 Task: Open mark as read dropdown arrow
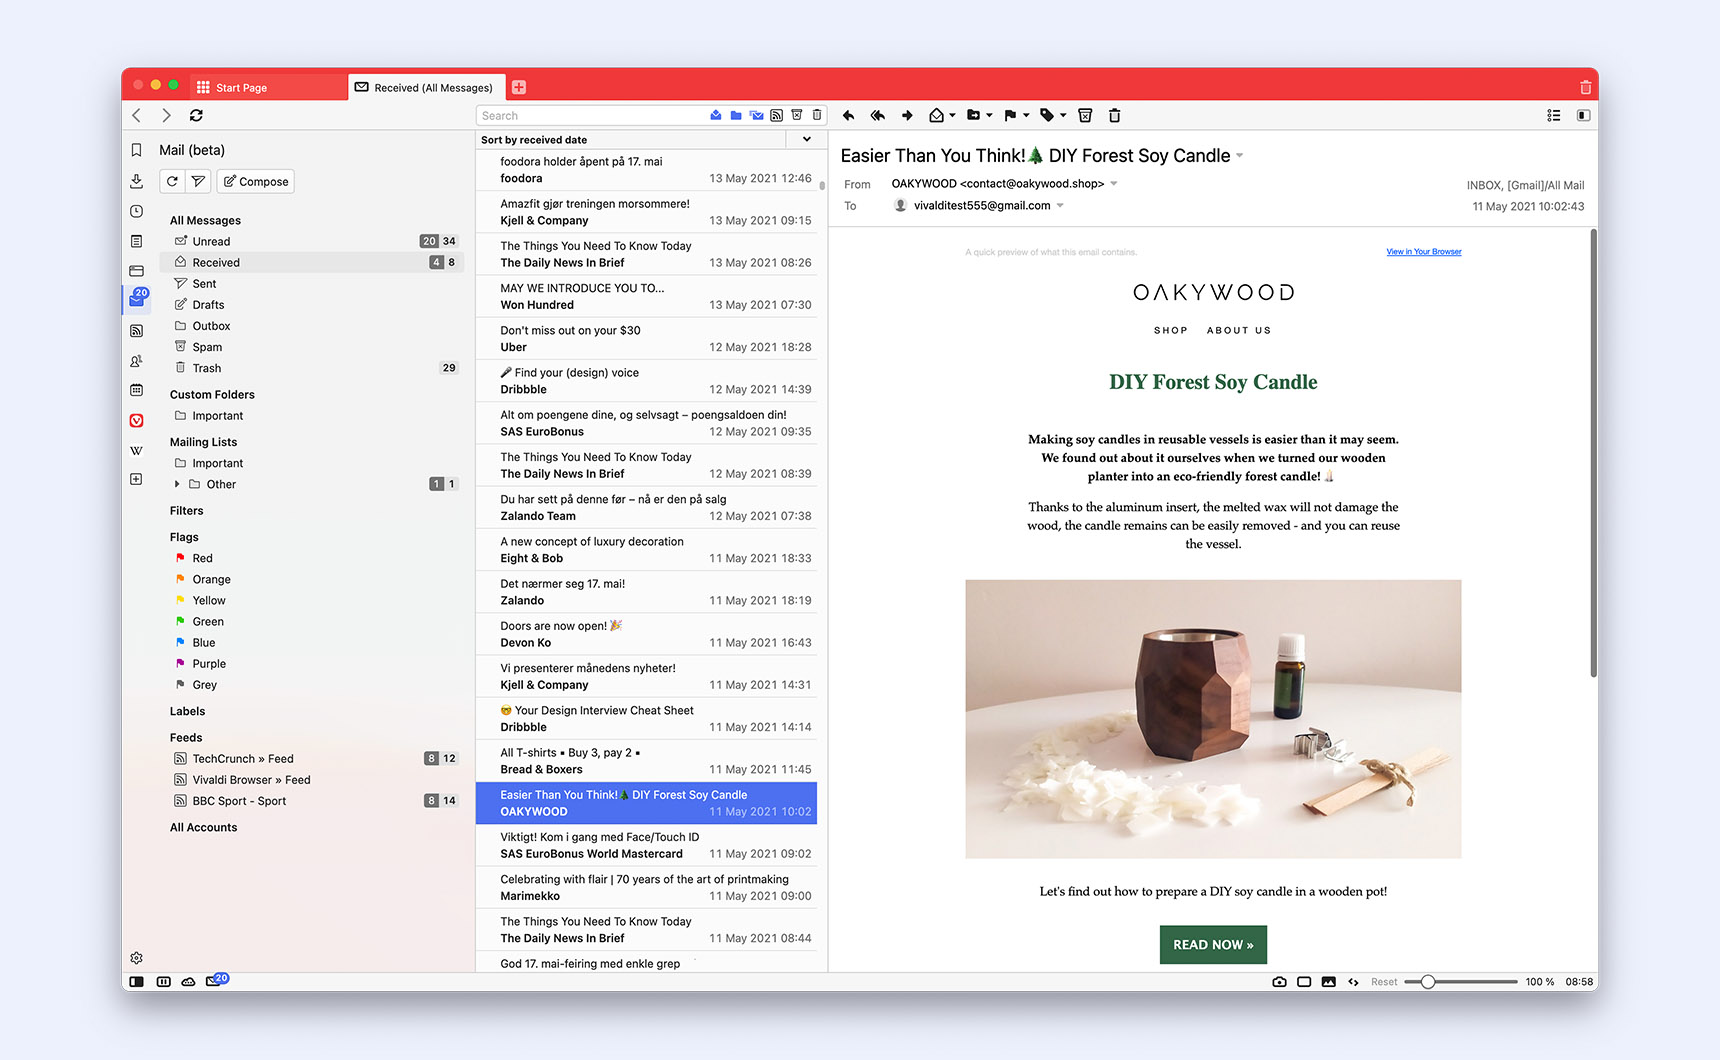click(952, 115)
